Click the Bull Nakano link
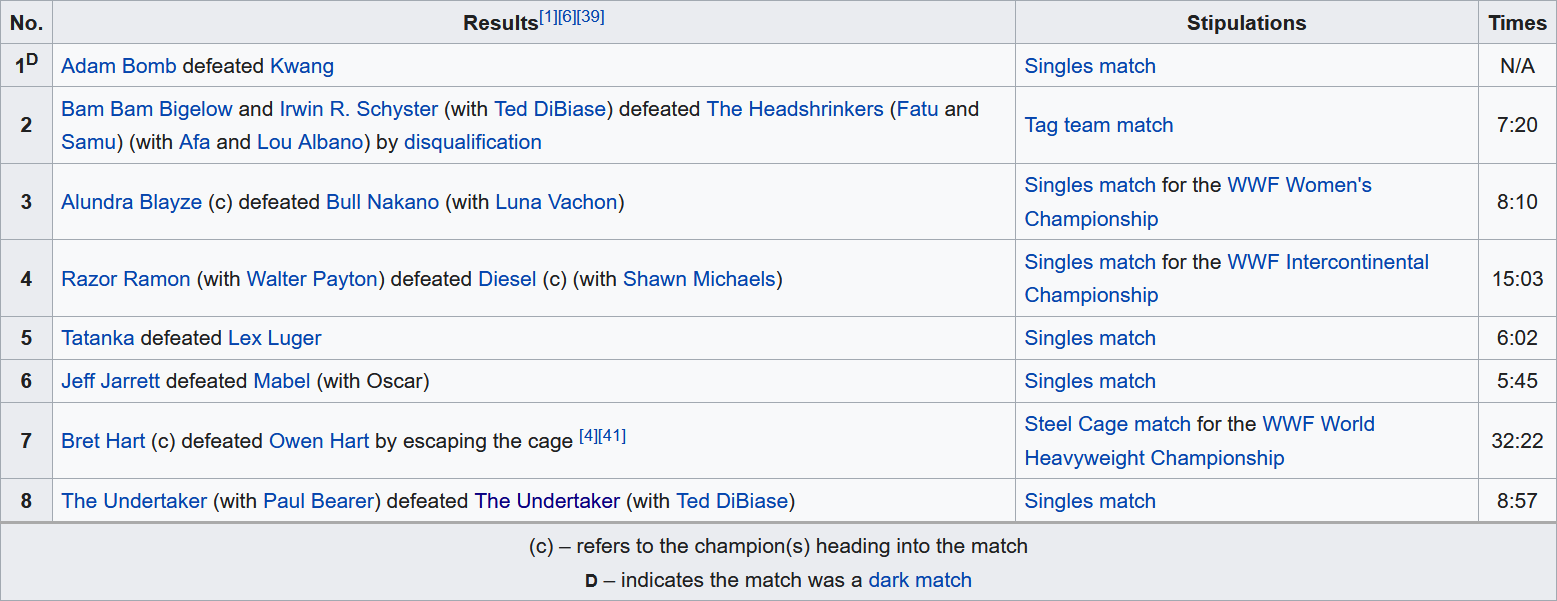Image resolution: width=1557 pixels, height=601 pixels. point(382,202)
